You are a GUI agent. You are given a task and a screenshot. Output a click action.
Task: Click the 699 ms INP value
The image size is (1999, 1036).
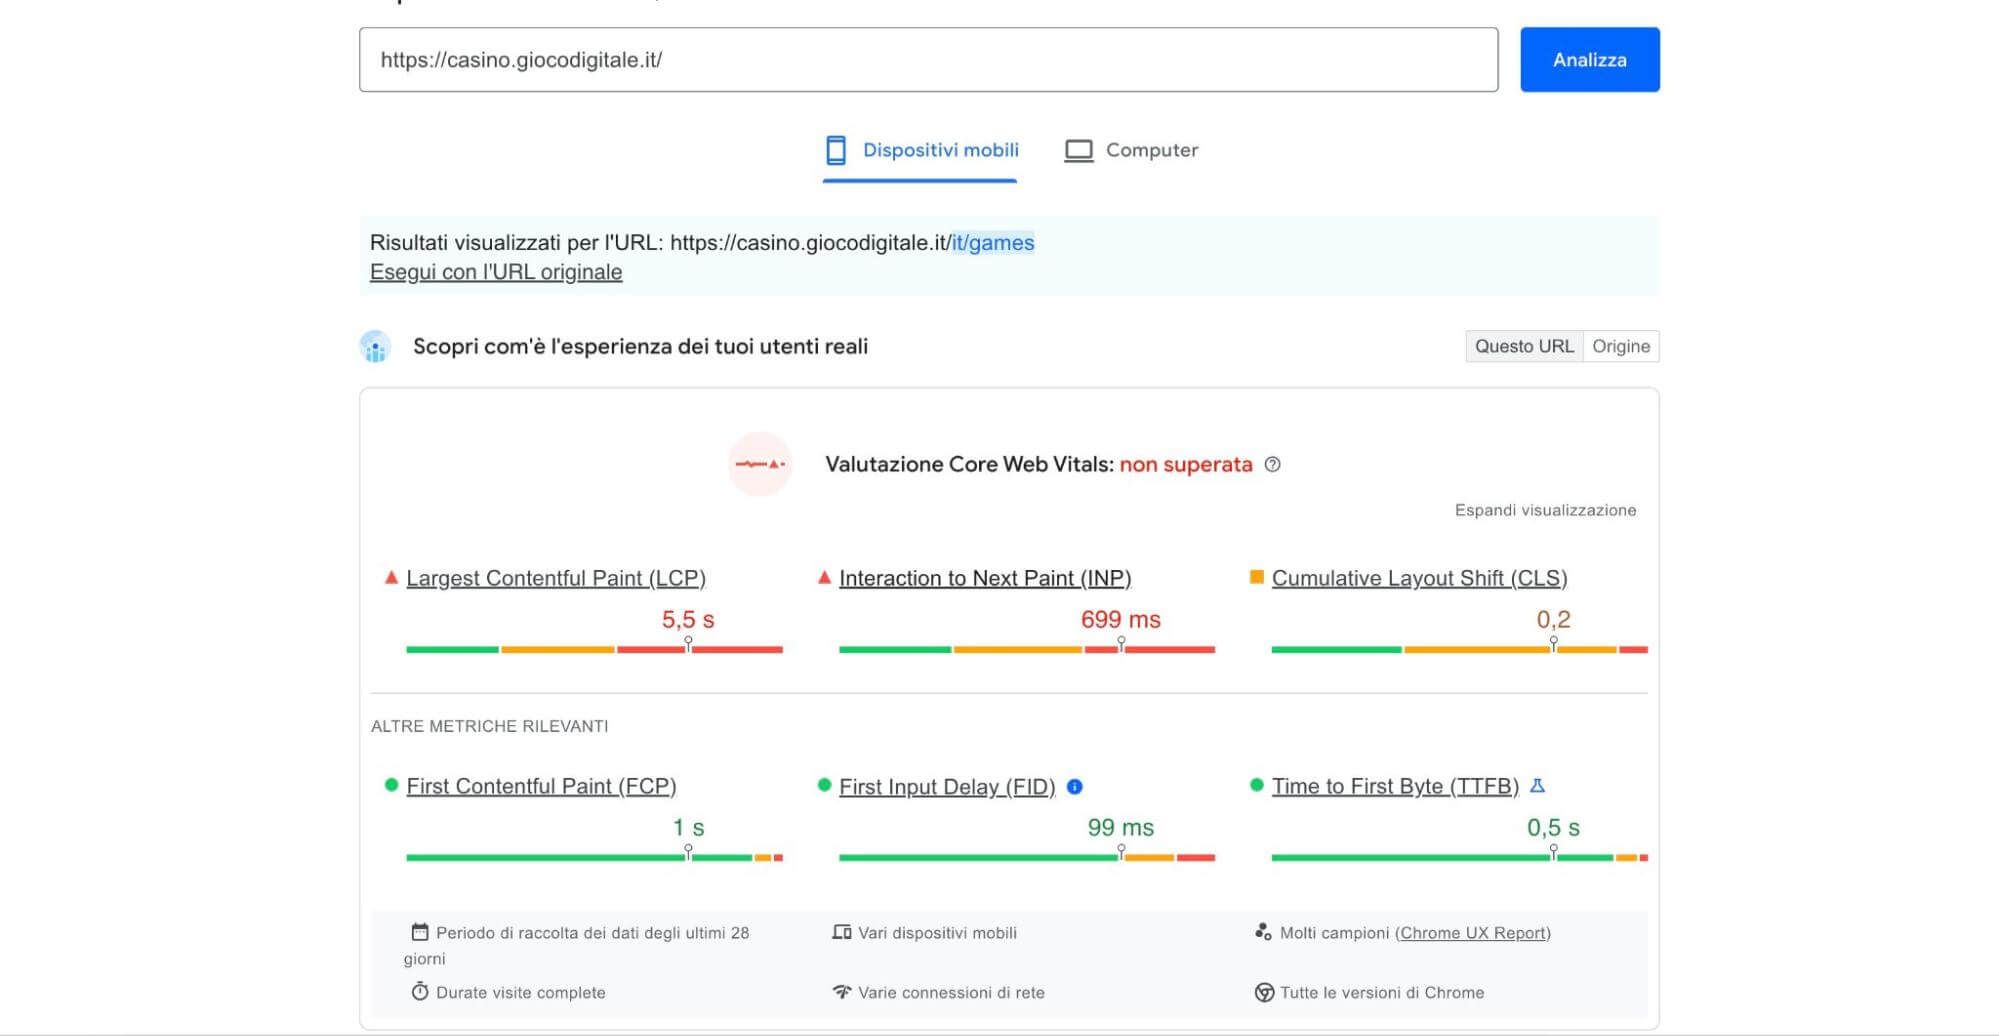[1121, 620]
